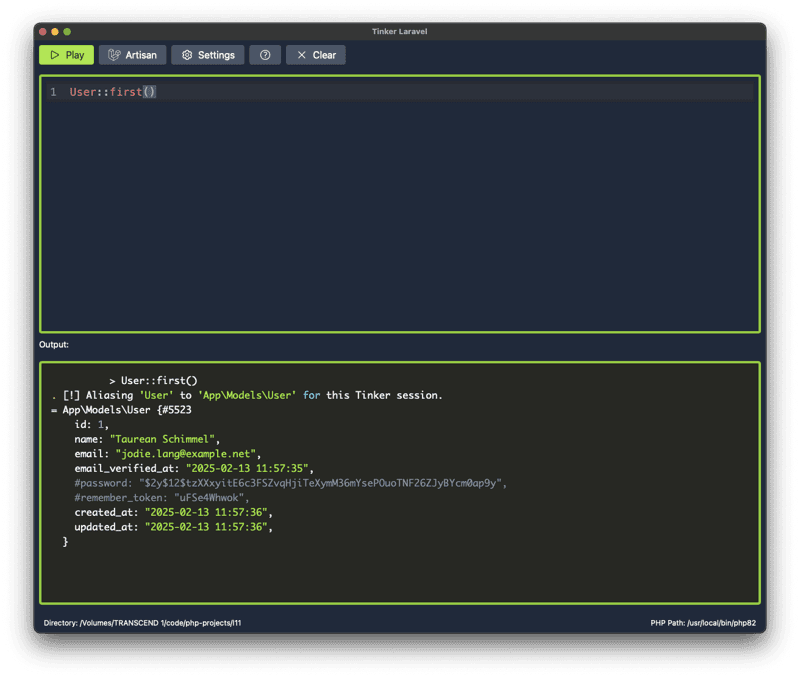Click the Laravel logo on Artisan button
This screenshot has height=678, width=800.
(x=115, y=55)
